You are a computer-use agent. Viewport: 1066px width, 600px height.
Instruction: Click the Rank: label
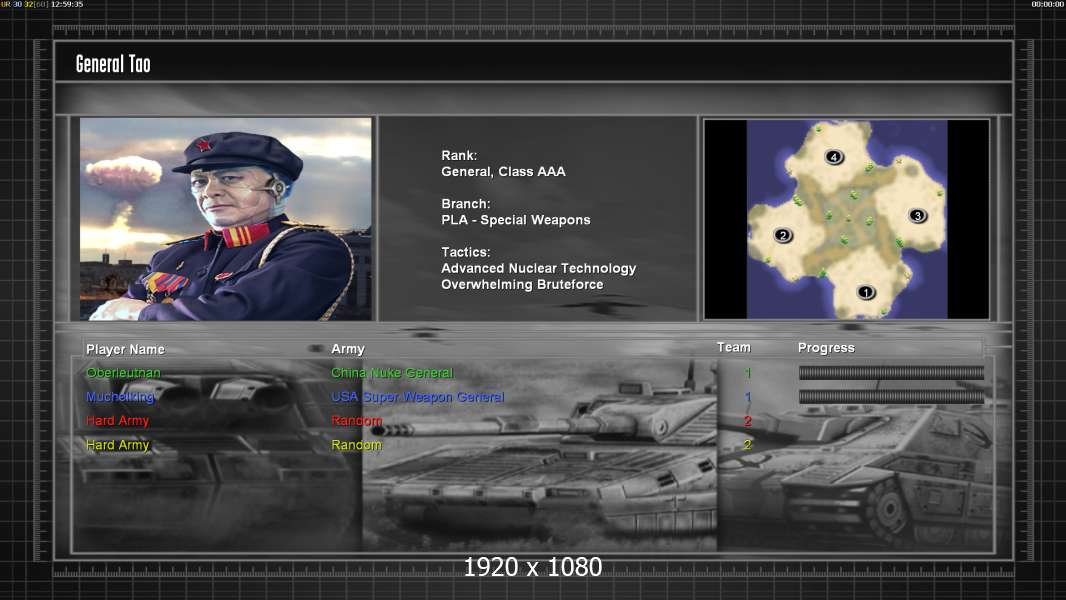click(460, 156)
